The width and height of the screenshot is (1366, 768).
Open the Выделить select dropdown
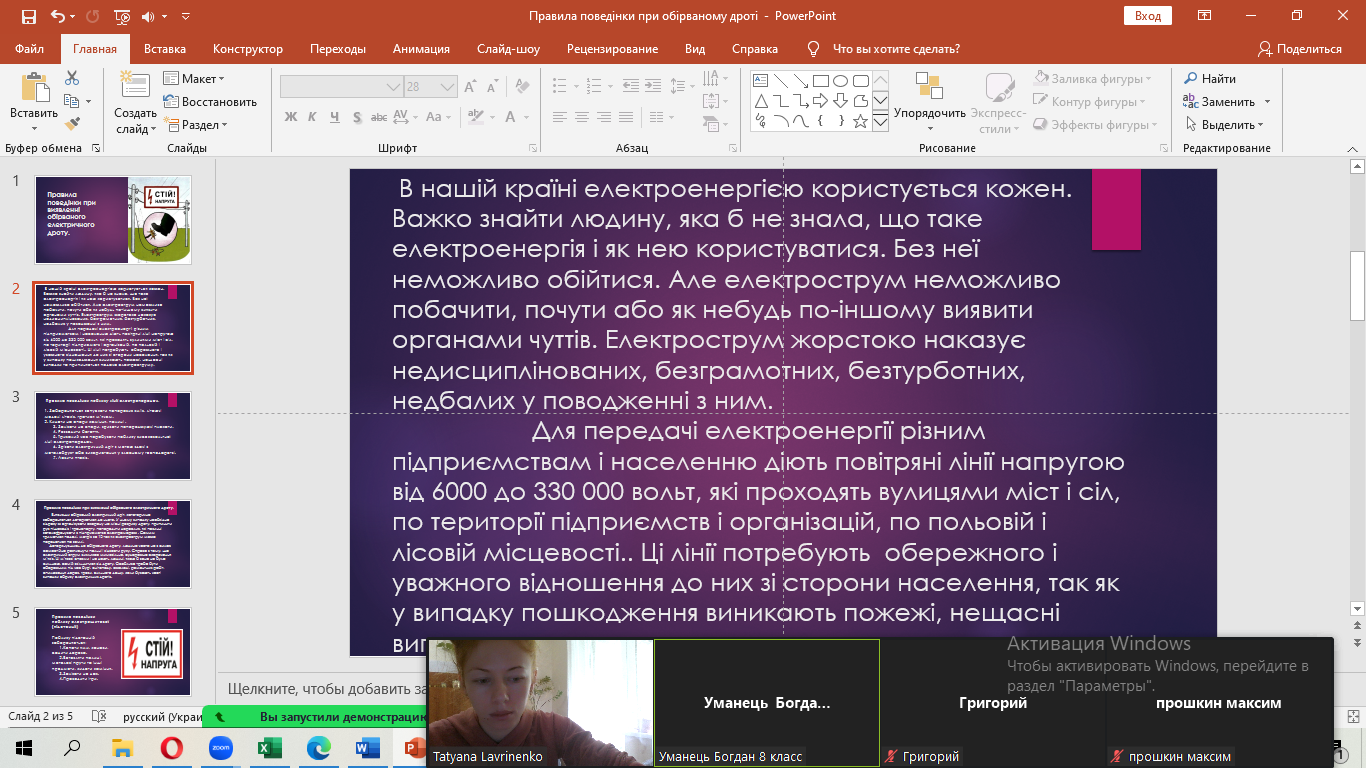(x=1226, y=125)
